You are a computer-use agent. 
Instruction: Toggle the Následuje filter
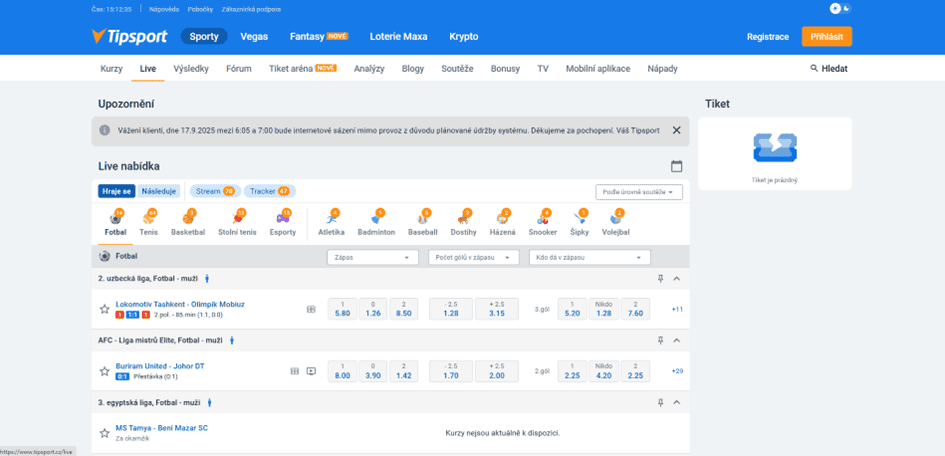coord(159,191)
